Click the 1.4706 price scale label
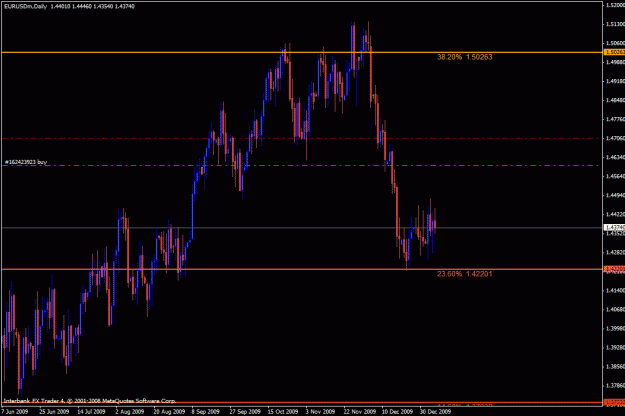This screenshot has width=625, height=416. coord(615,138)
